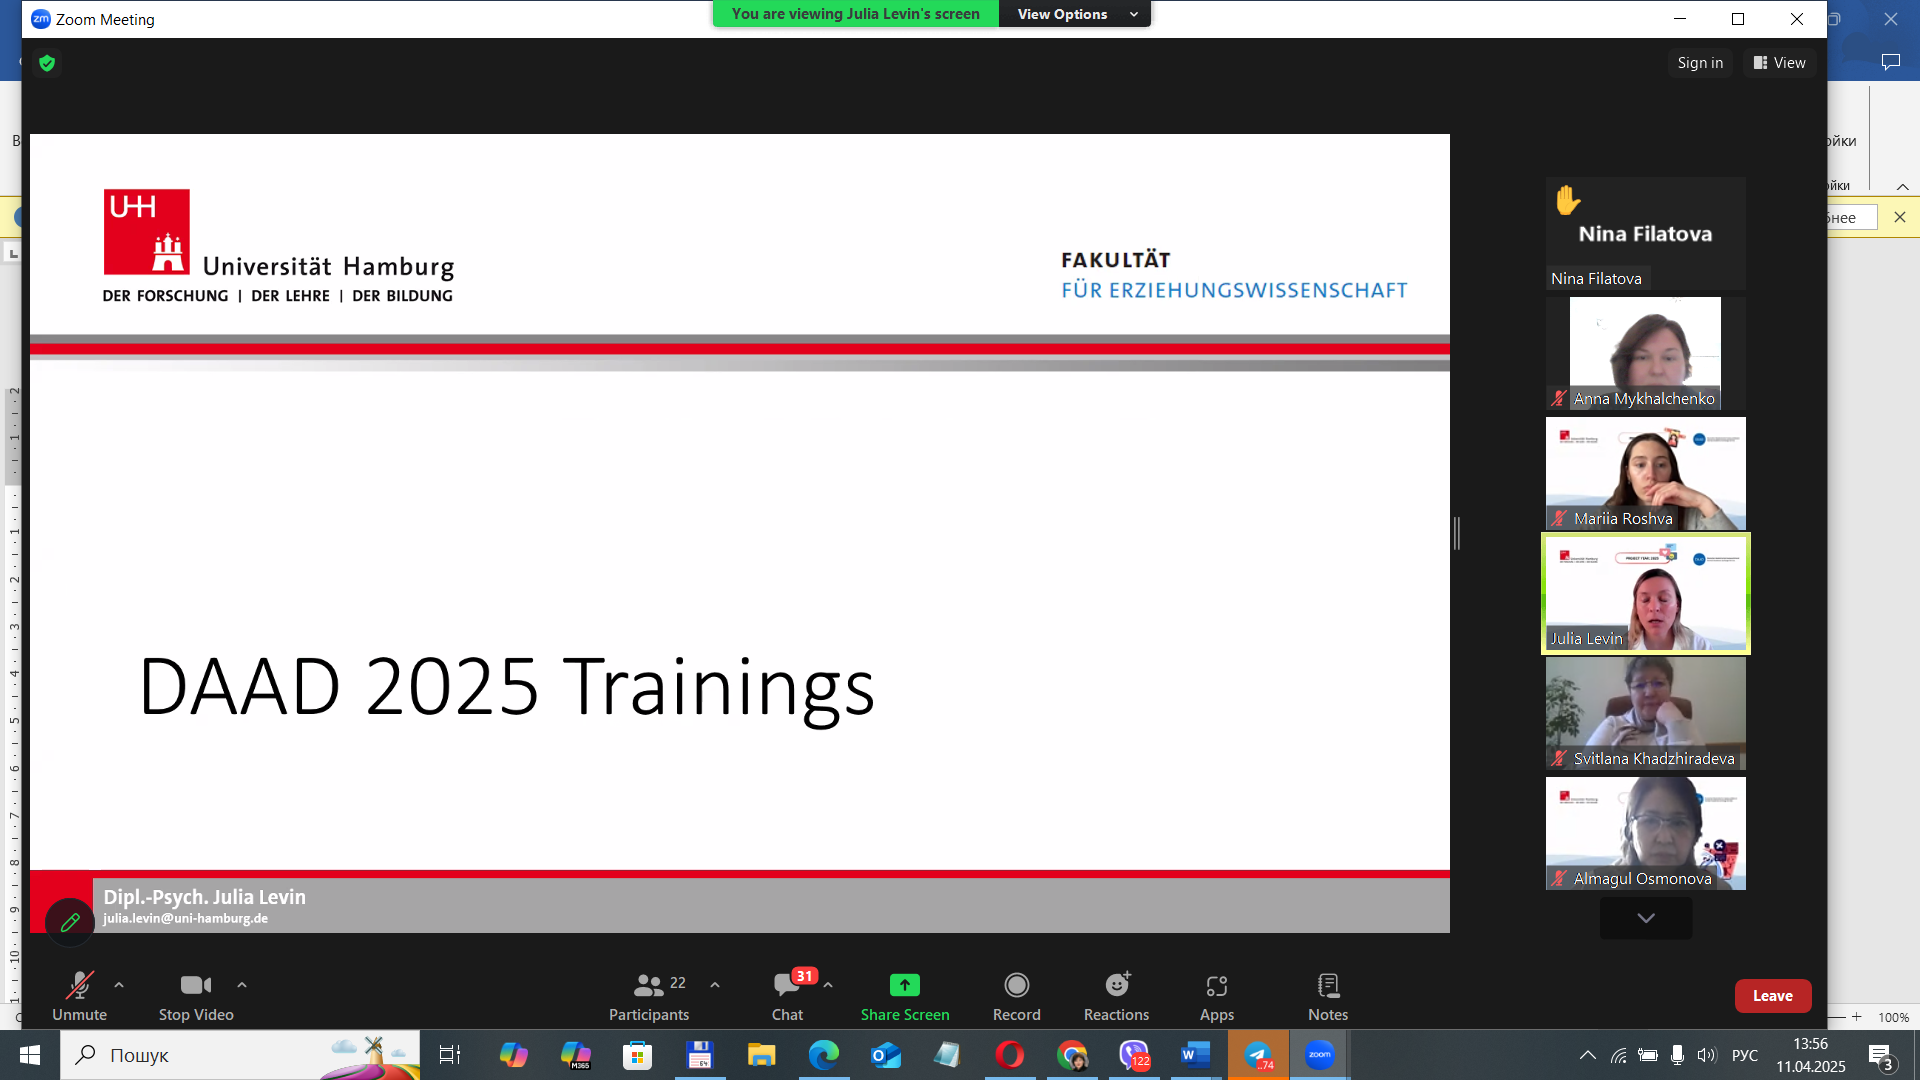Screen dimensions: 1920x1080
Task: Open notification center in system tray
Action: [1881, 1055]
